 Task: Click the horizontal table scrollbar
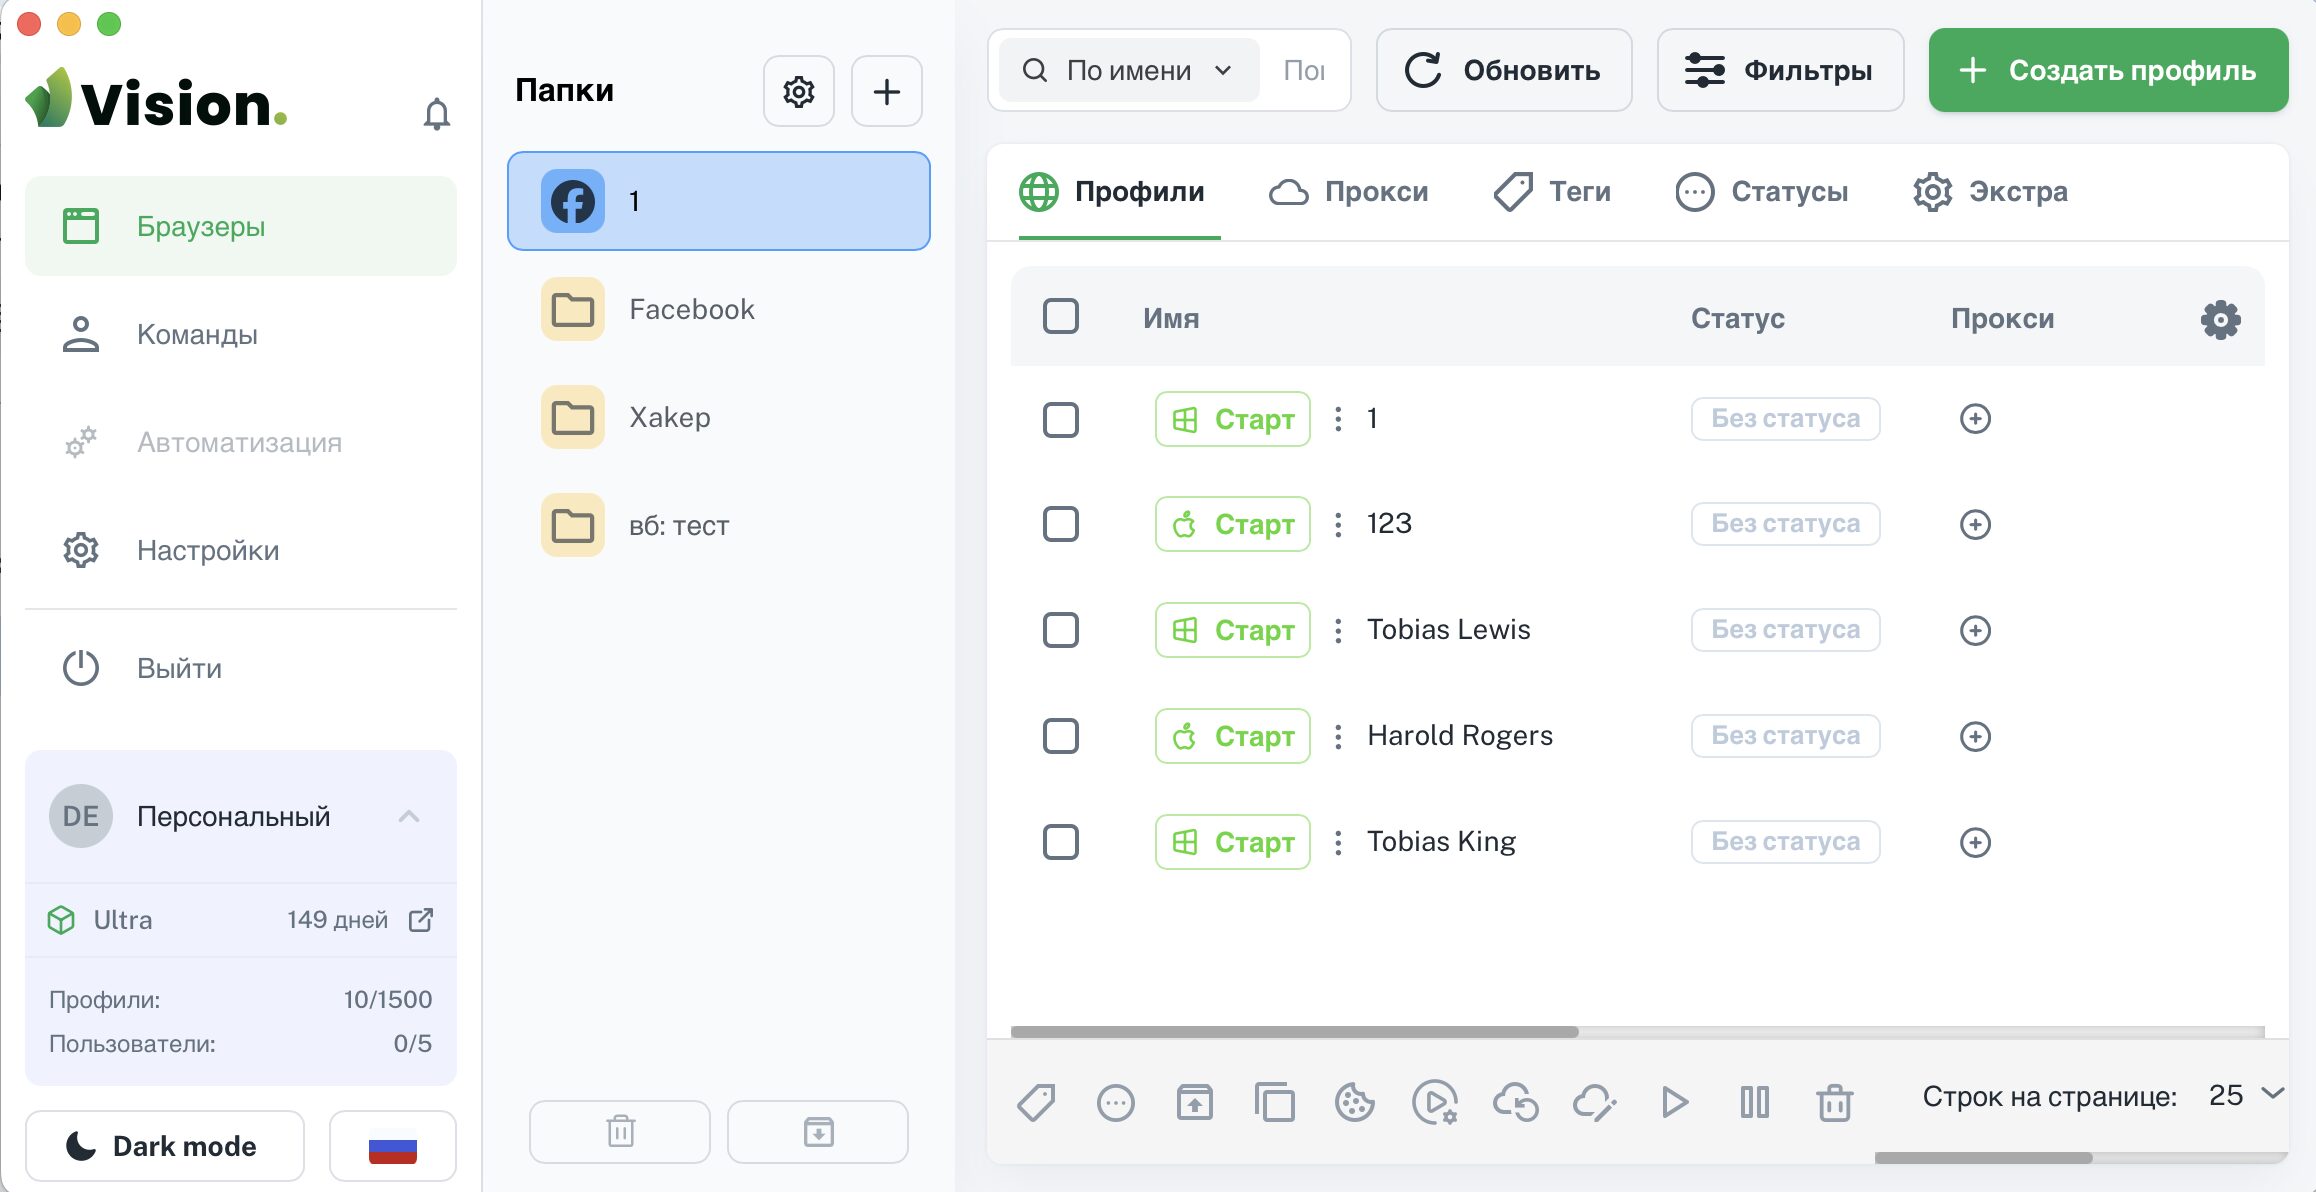[x=1294, y=1032]
